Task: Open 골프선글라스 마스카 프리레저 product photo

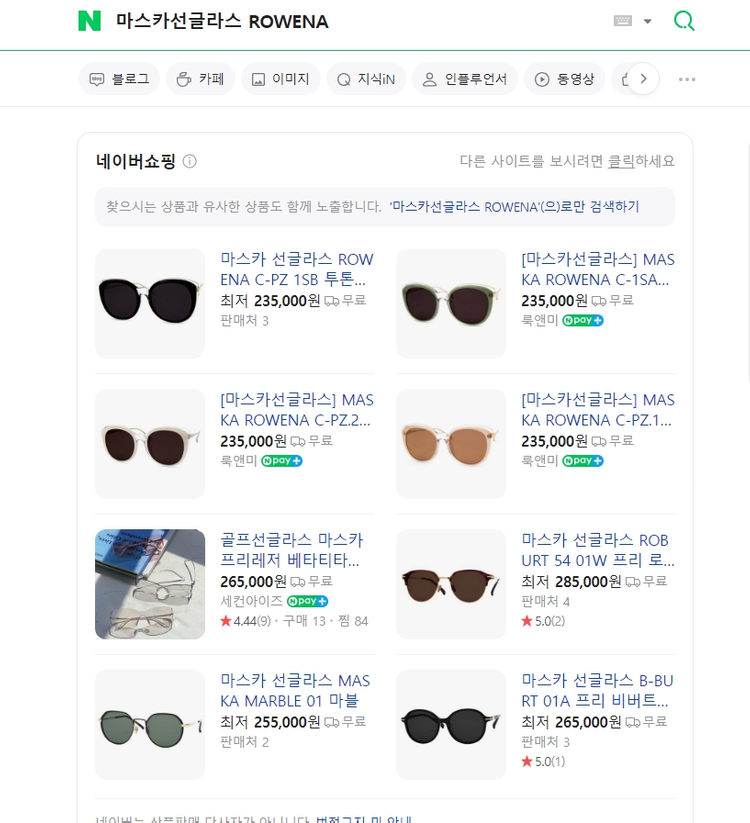Action: pyautogui.click(x=150, y=584)
